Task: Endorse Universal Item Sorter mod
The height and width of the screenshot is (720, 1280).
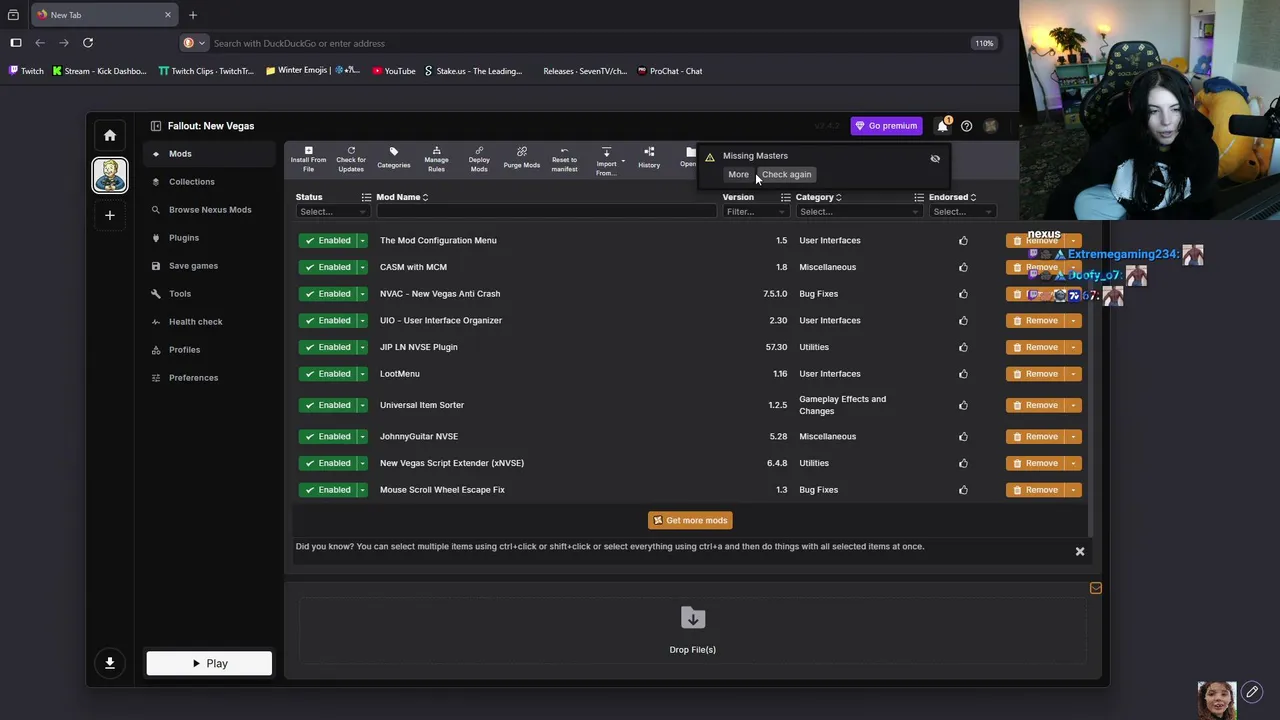Action: pos(963,405)
